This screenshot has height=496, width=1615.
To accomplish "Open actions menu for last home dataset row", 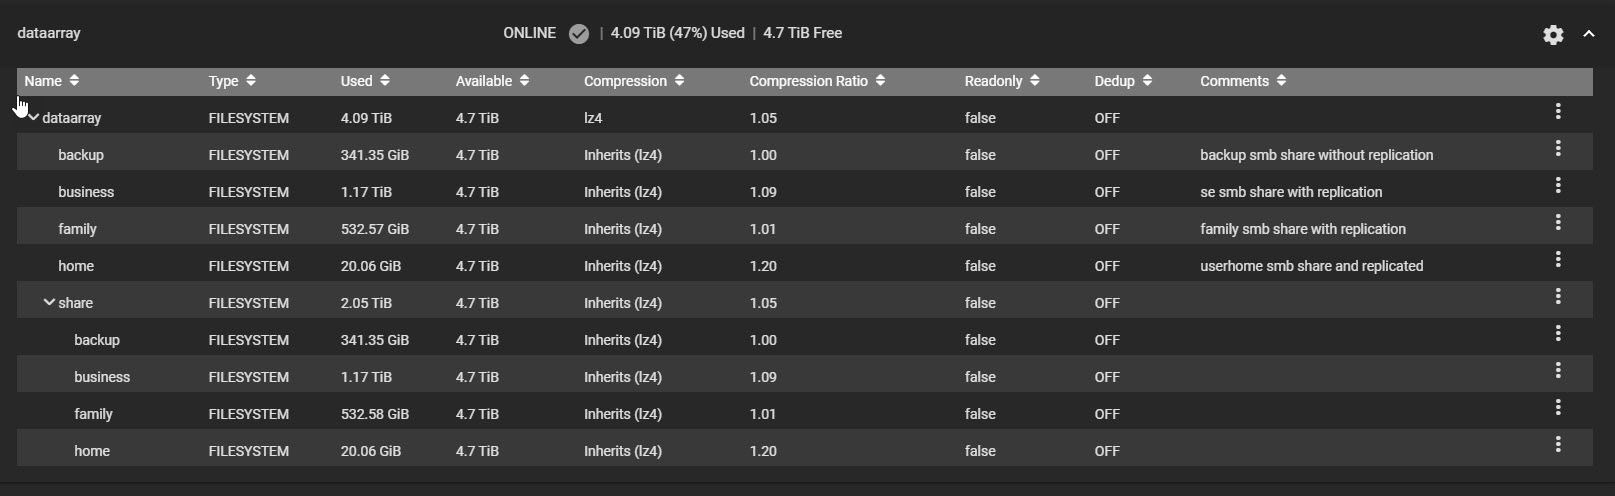I will coord(1557,445).
